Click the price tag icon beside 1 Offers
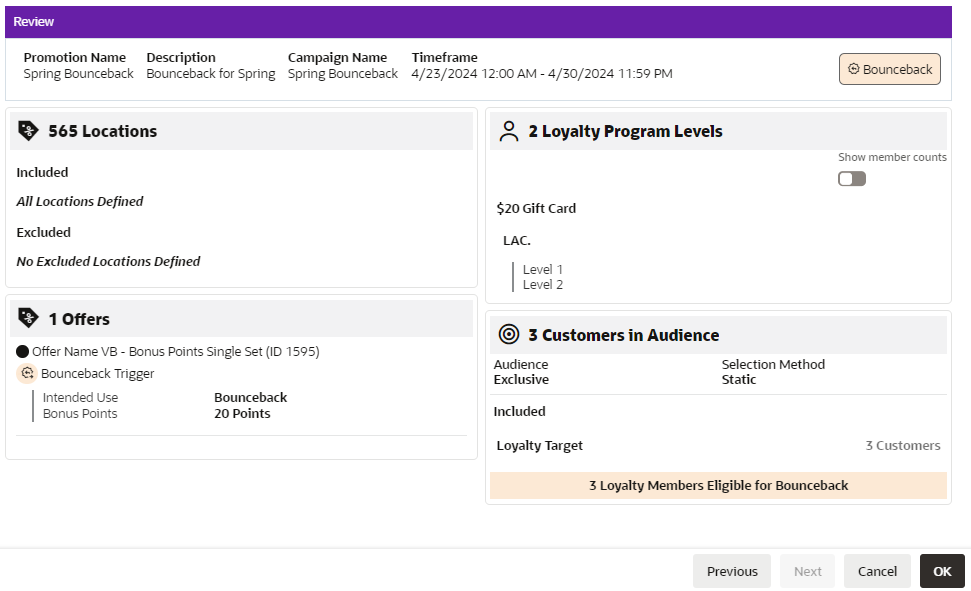Image resolution: width=971 pixels, height=591 pixels. (x=28, y=318)
